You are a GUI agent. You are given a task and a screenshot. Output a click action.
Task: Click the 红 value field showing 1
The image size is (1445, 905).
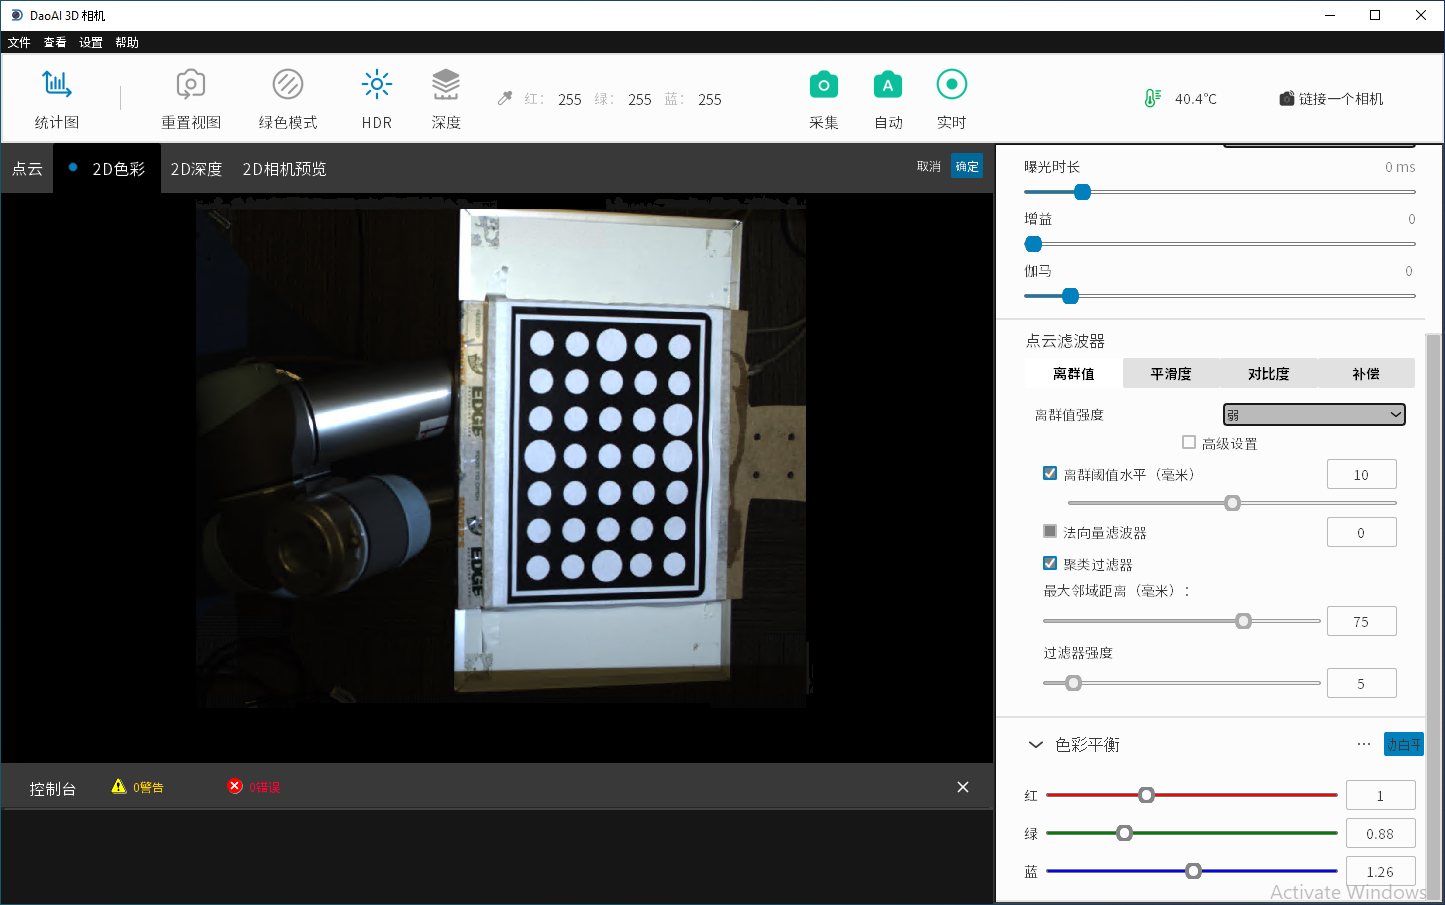(1380, 795)
